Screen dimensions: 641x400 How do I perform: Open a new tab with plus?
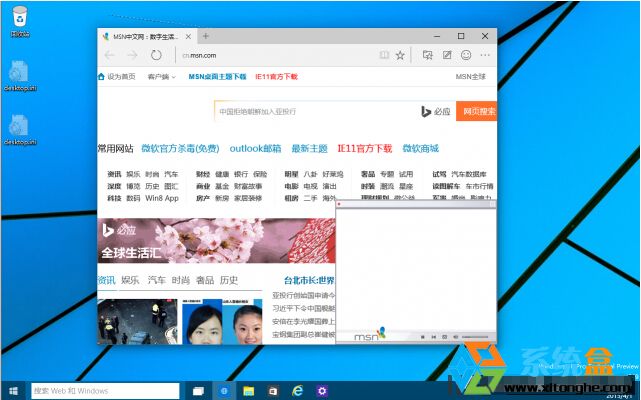[x=206, y=36]
